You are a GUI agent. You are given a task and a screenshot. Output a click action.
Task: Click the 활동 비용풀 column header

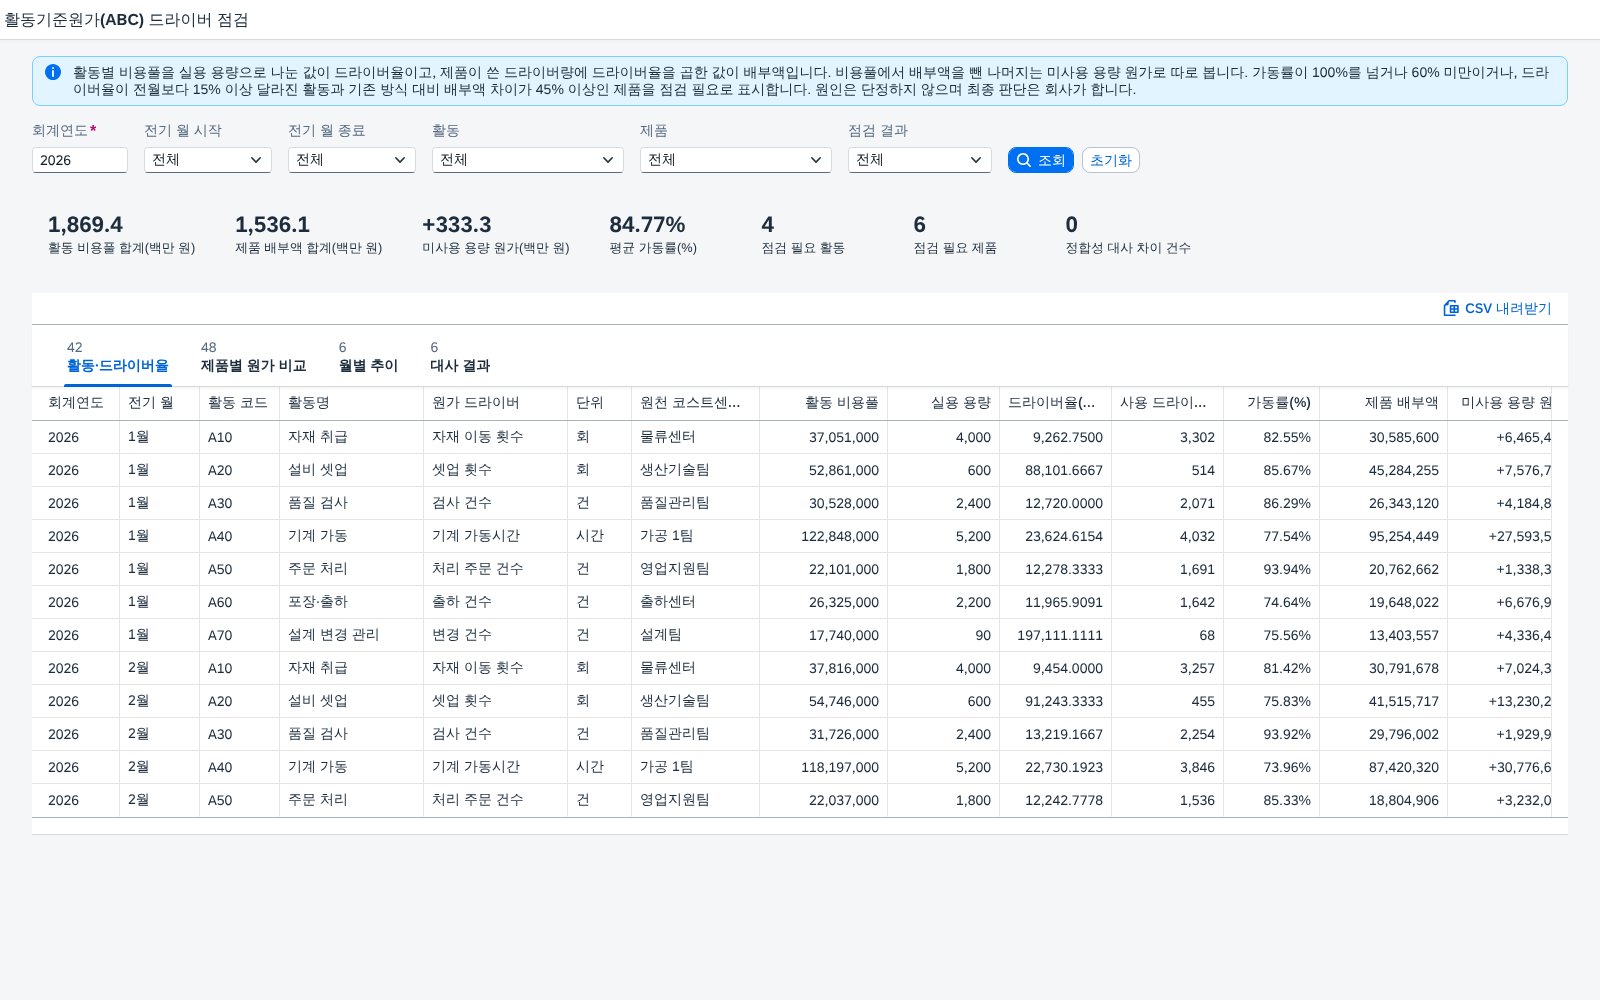(x=824, y=403)
